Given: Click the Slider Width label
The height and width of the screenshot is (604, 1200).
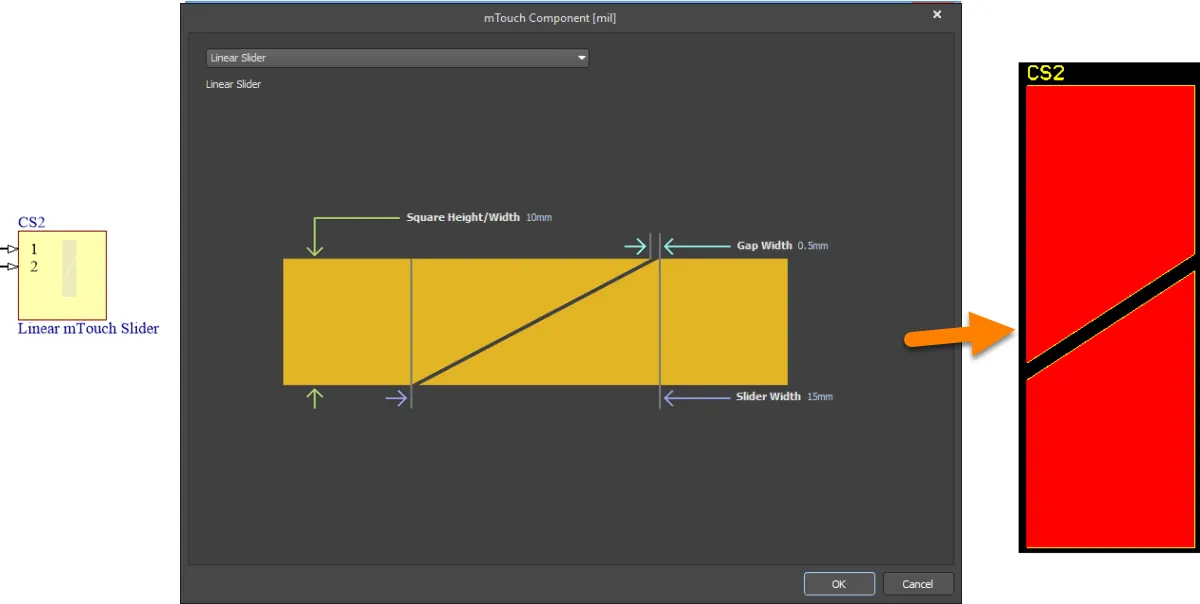Looking at the screenshot, I should [768, 397].
